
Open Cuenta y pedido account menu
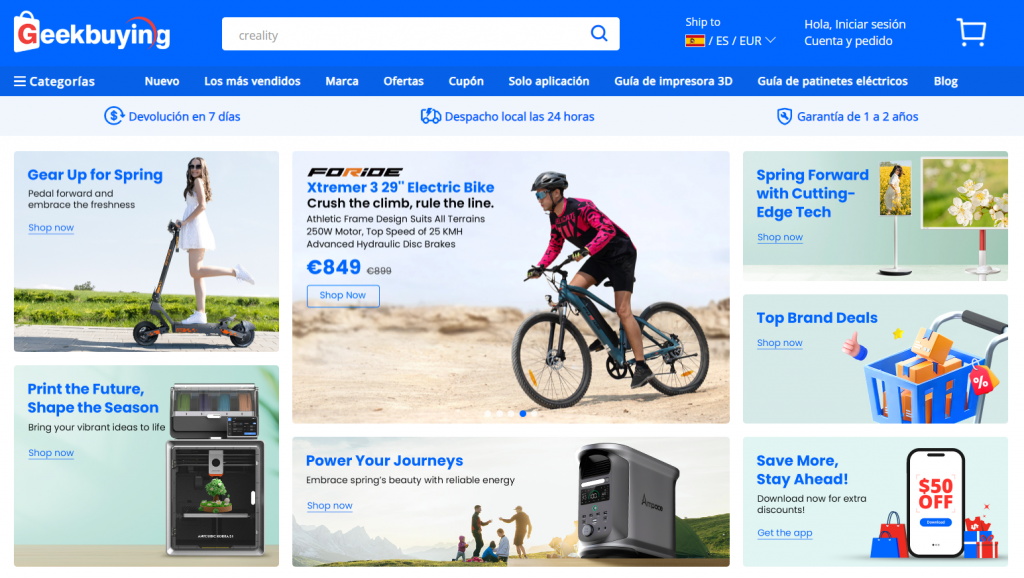848,41
